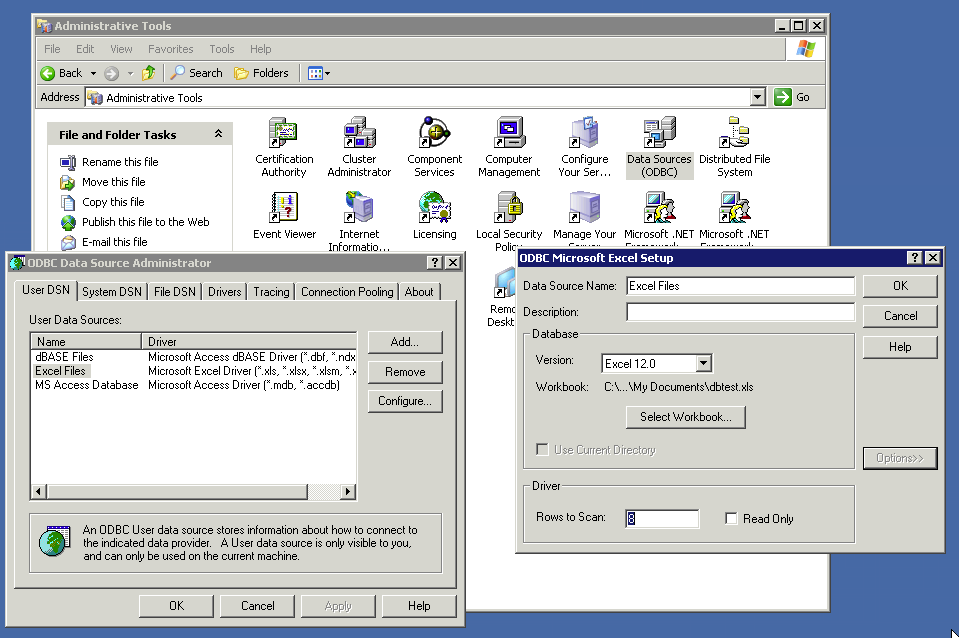Click the Go button beside the address bar
The image size is (959, 638).
792,97
